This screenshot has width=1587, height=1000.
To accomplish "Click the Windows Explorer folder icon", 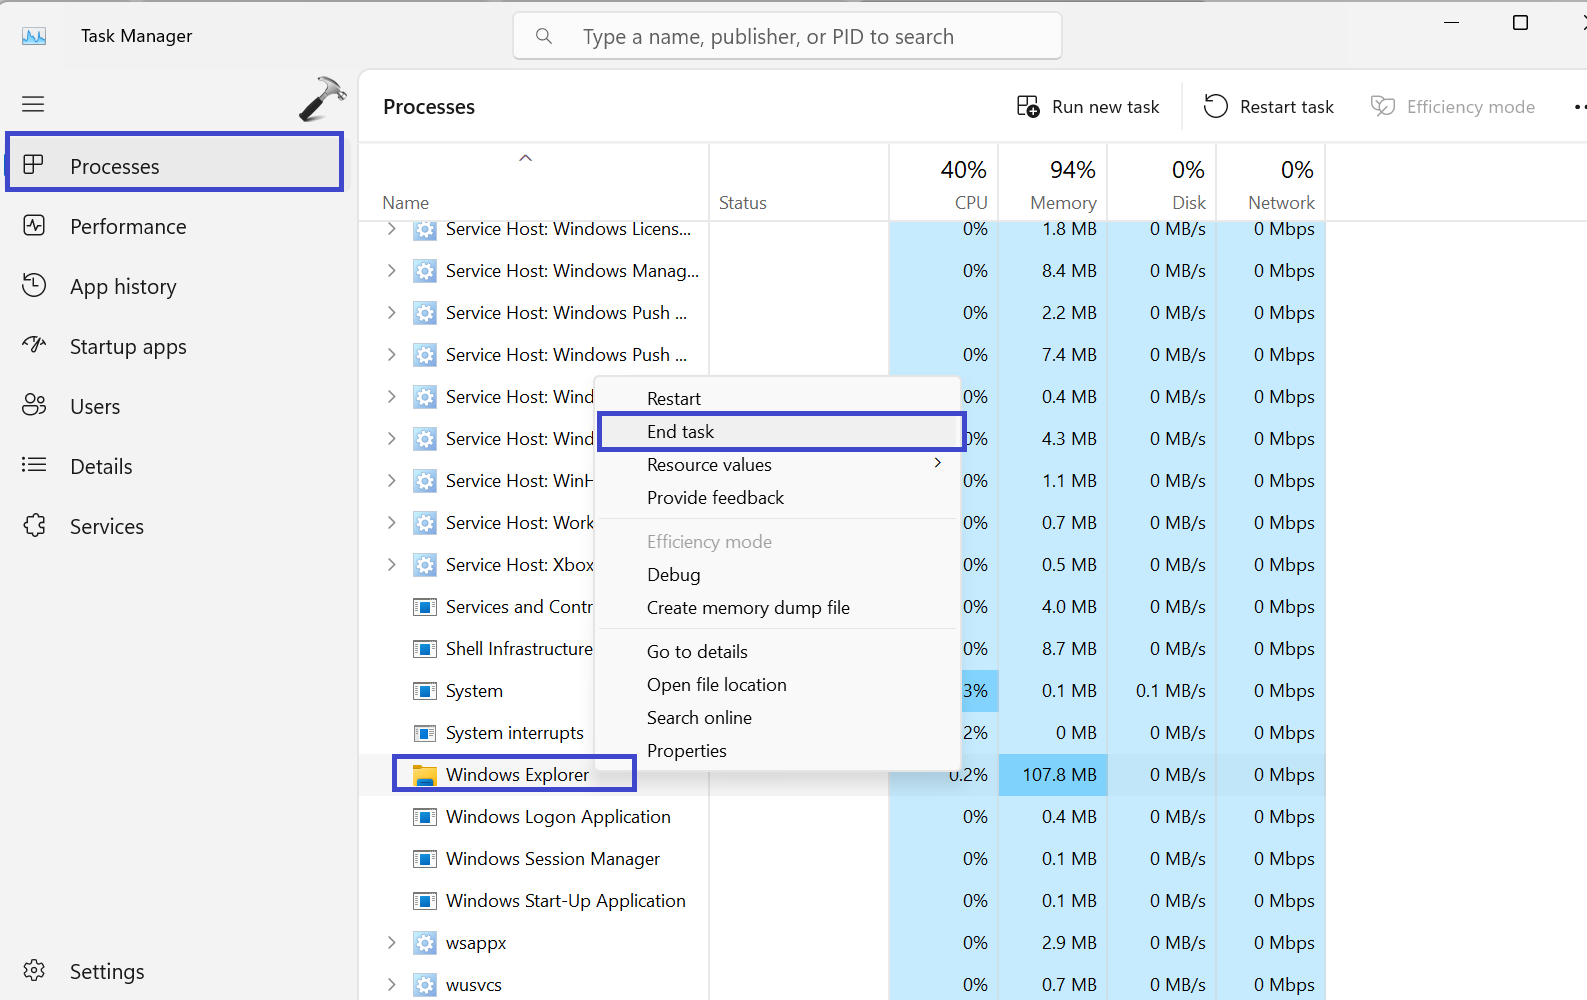I will click(x=425, y=775).
